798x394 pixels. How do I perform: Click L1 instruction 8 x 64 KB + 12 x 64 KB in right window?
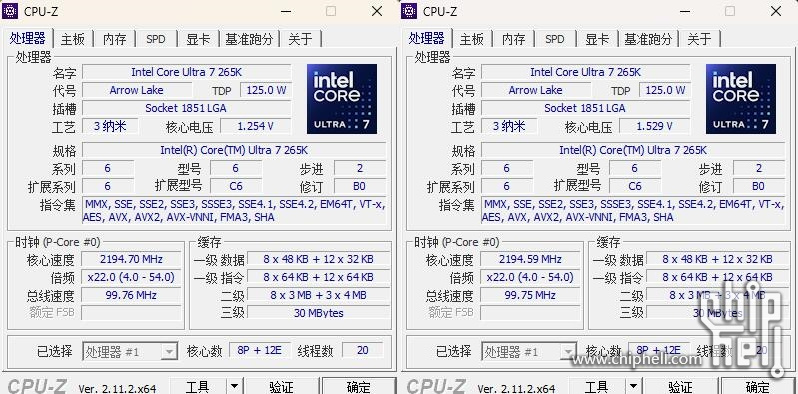pos(718,277)
